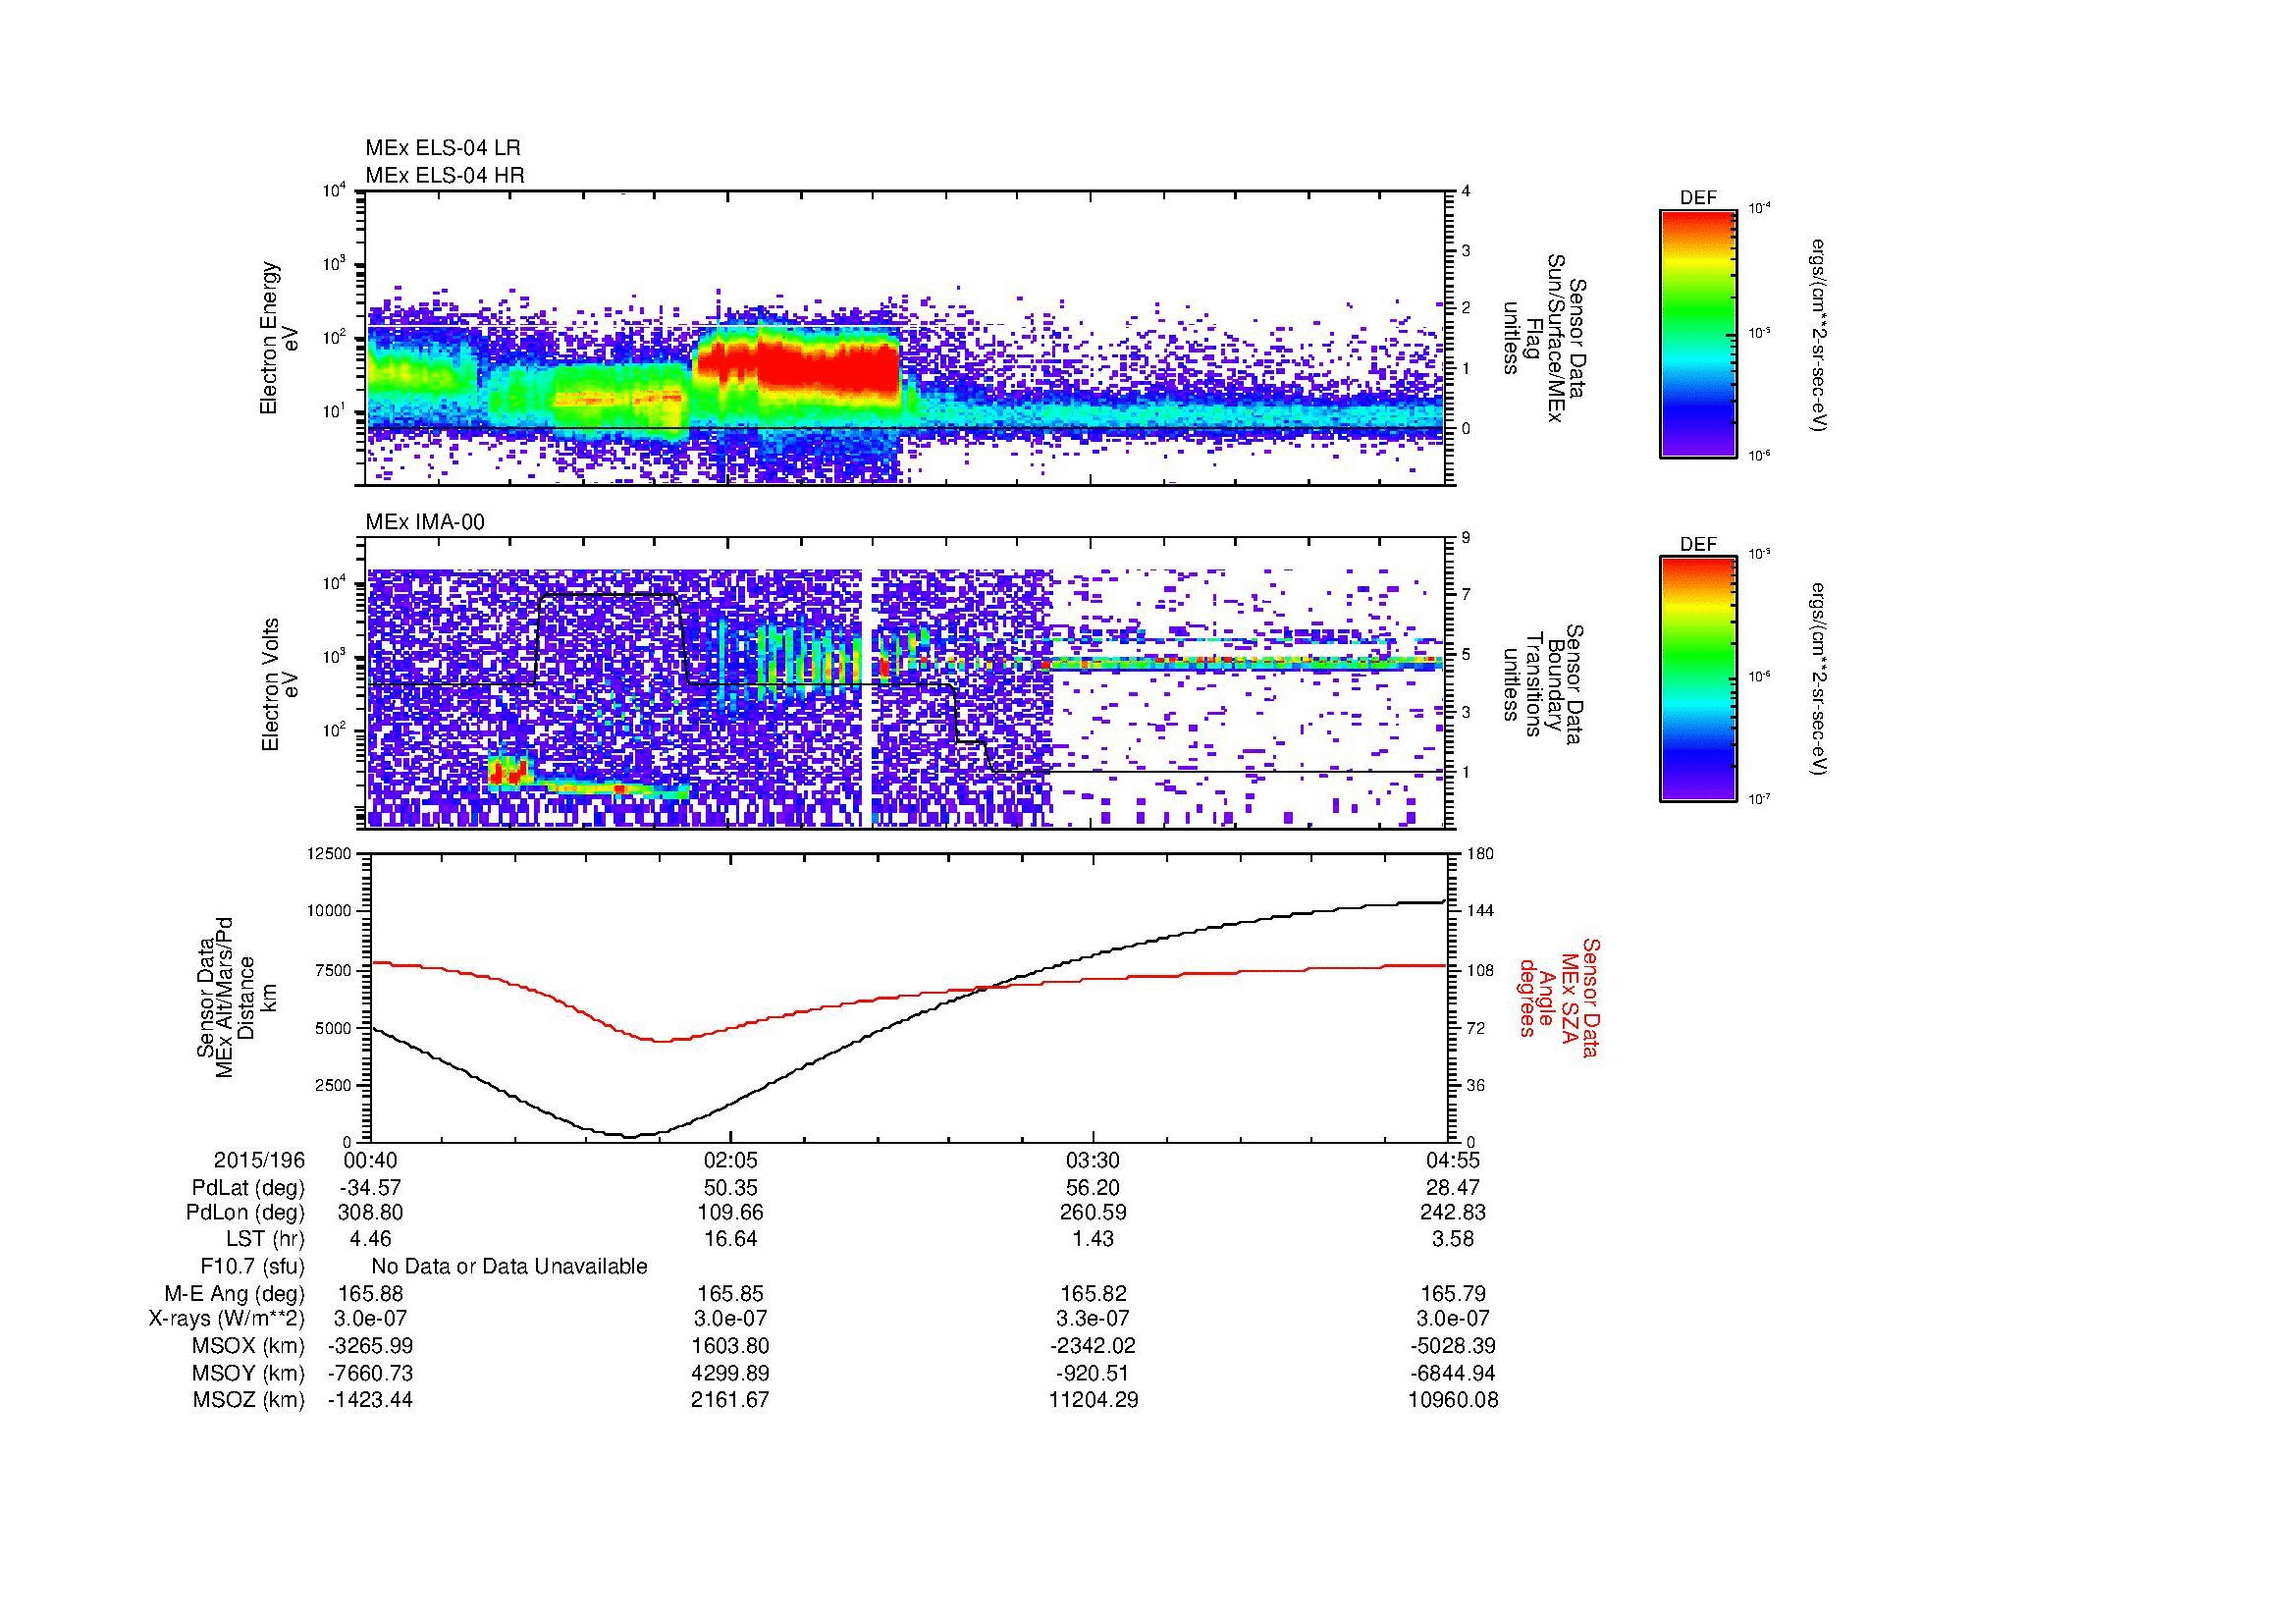Click the 'Electron Energy eV' axis label
This screenshot has height=1623, width=2296.
[x=279, y=338]
